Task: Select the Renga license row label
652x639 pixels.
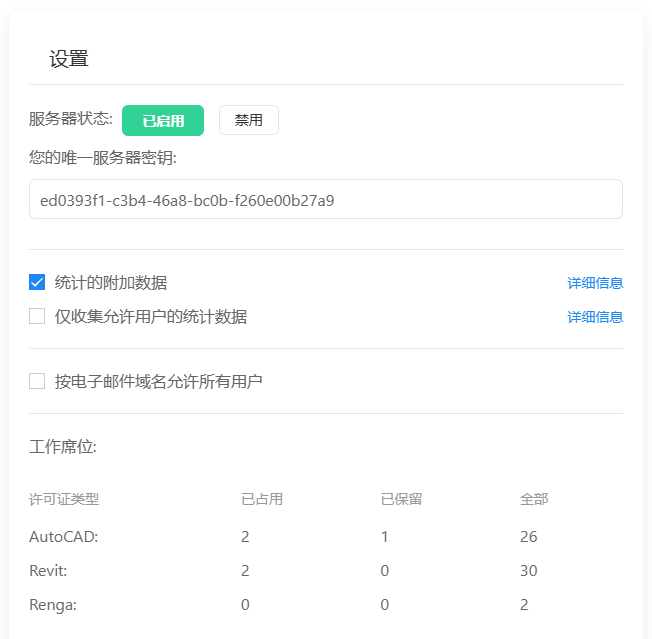Action: tap(52, 605)
